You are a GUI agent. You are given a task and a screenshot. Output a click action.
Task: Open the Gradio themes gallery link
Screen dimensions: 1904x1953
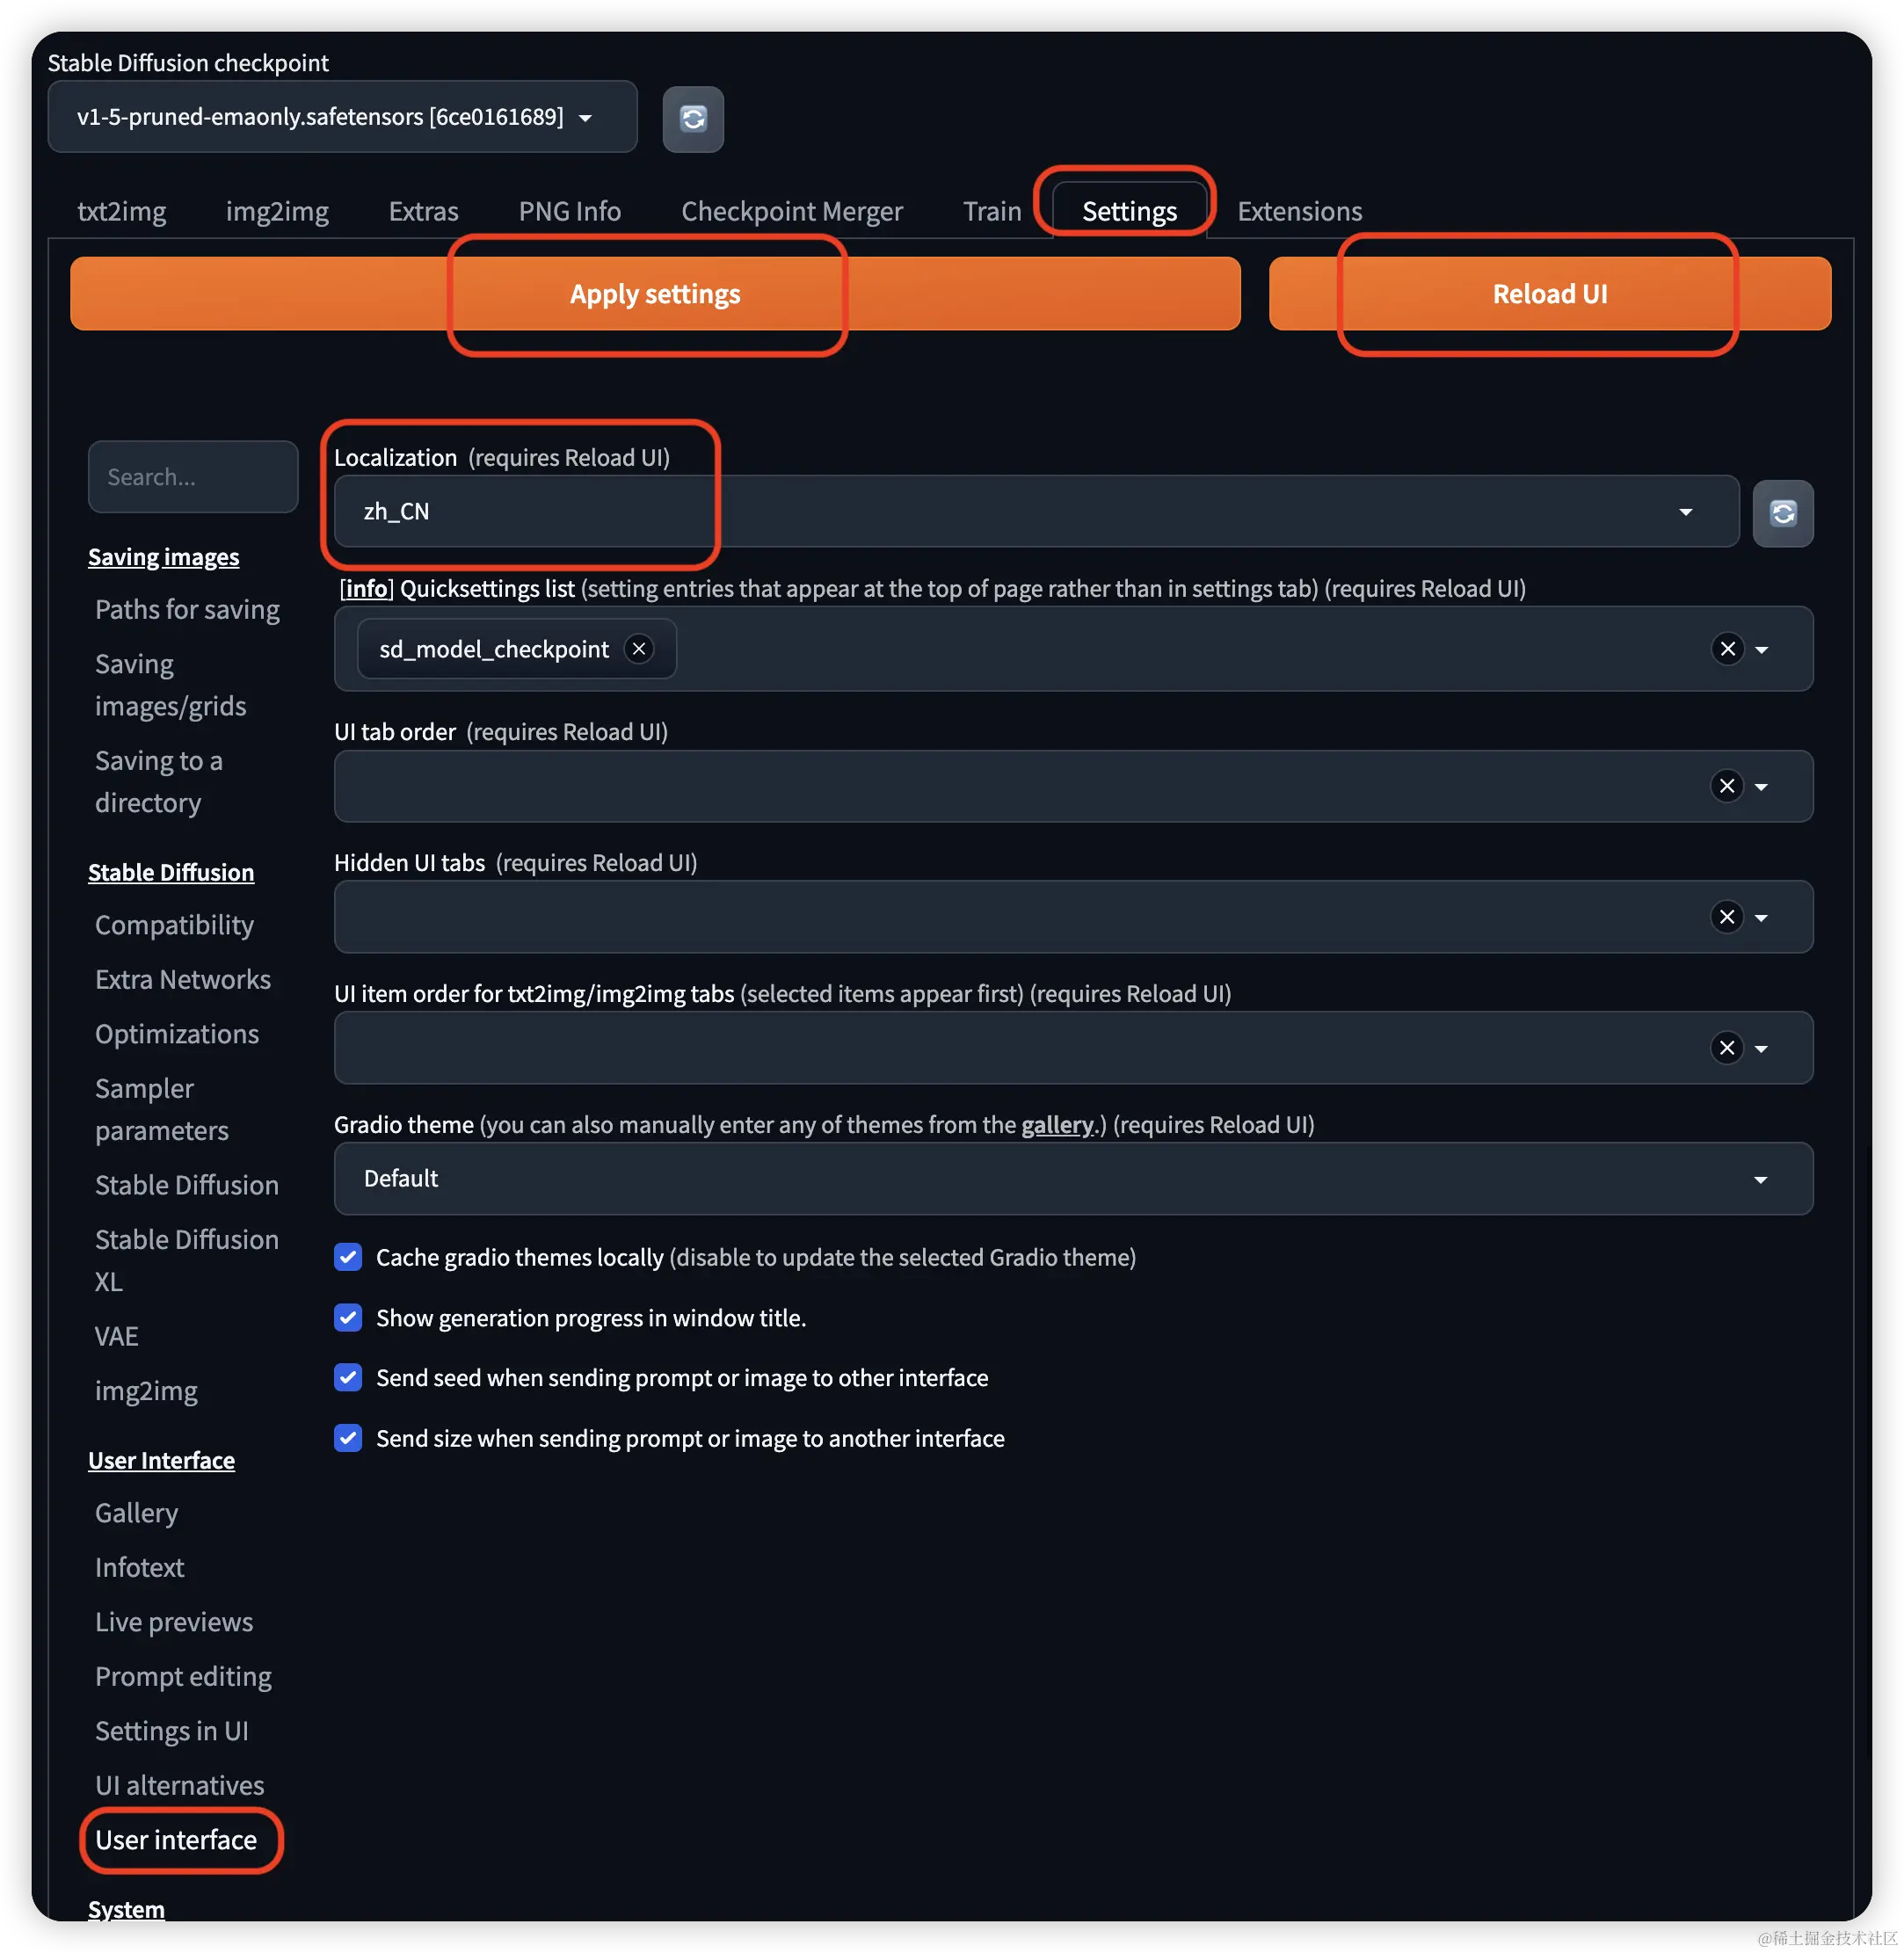point(1058,1124)
